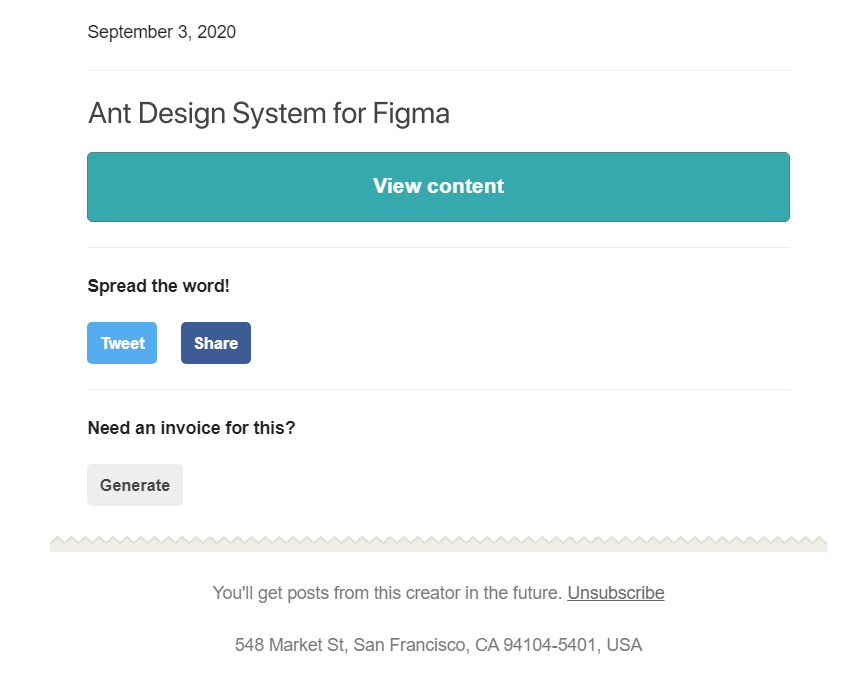Click the 548 Market St address line
The image size is (866, 684).
pyautogui.click(x=439, y=645)
